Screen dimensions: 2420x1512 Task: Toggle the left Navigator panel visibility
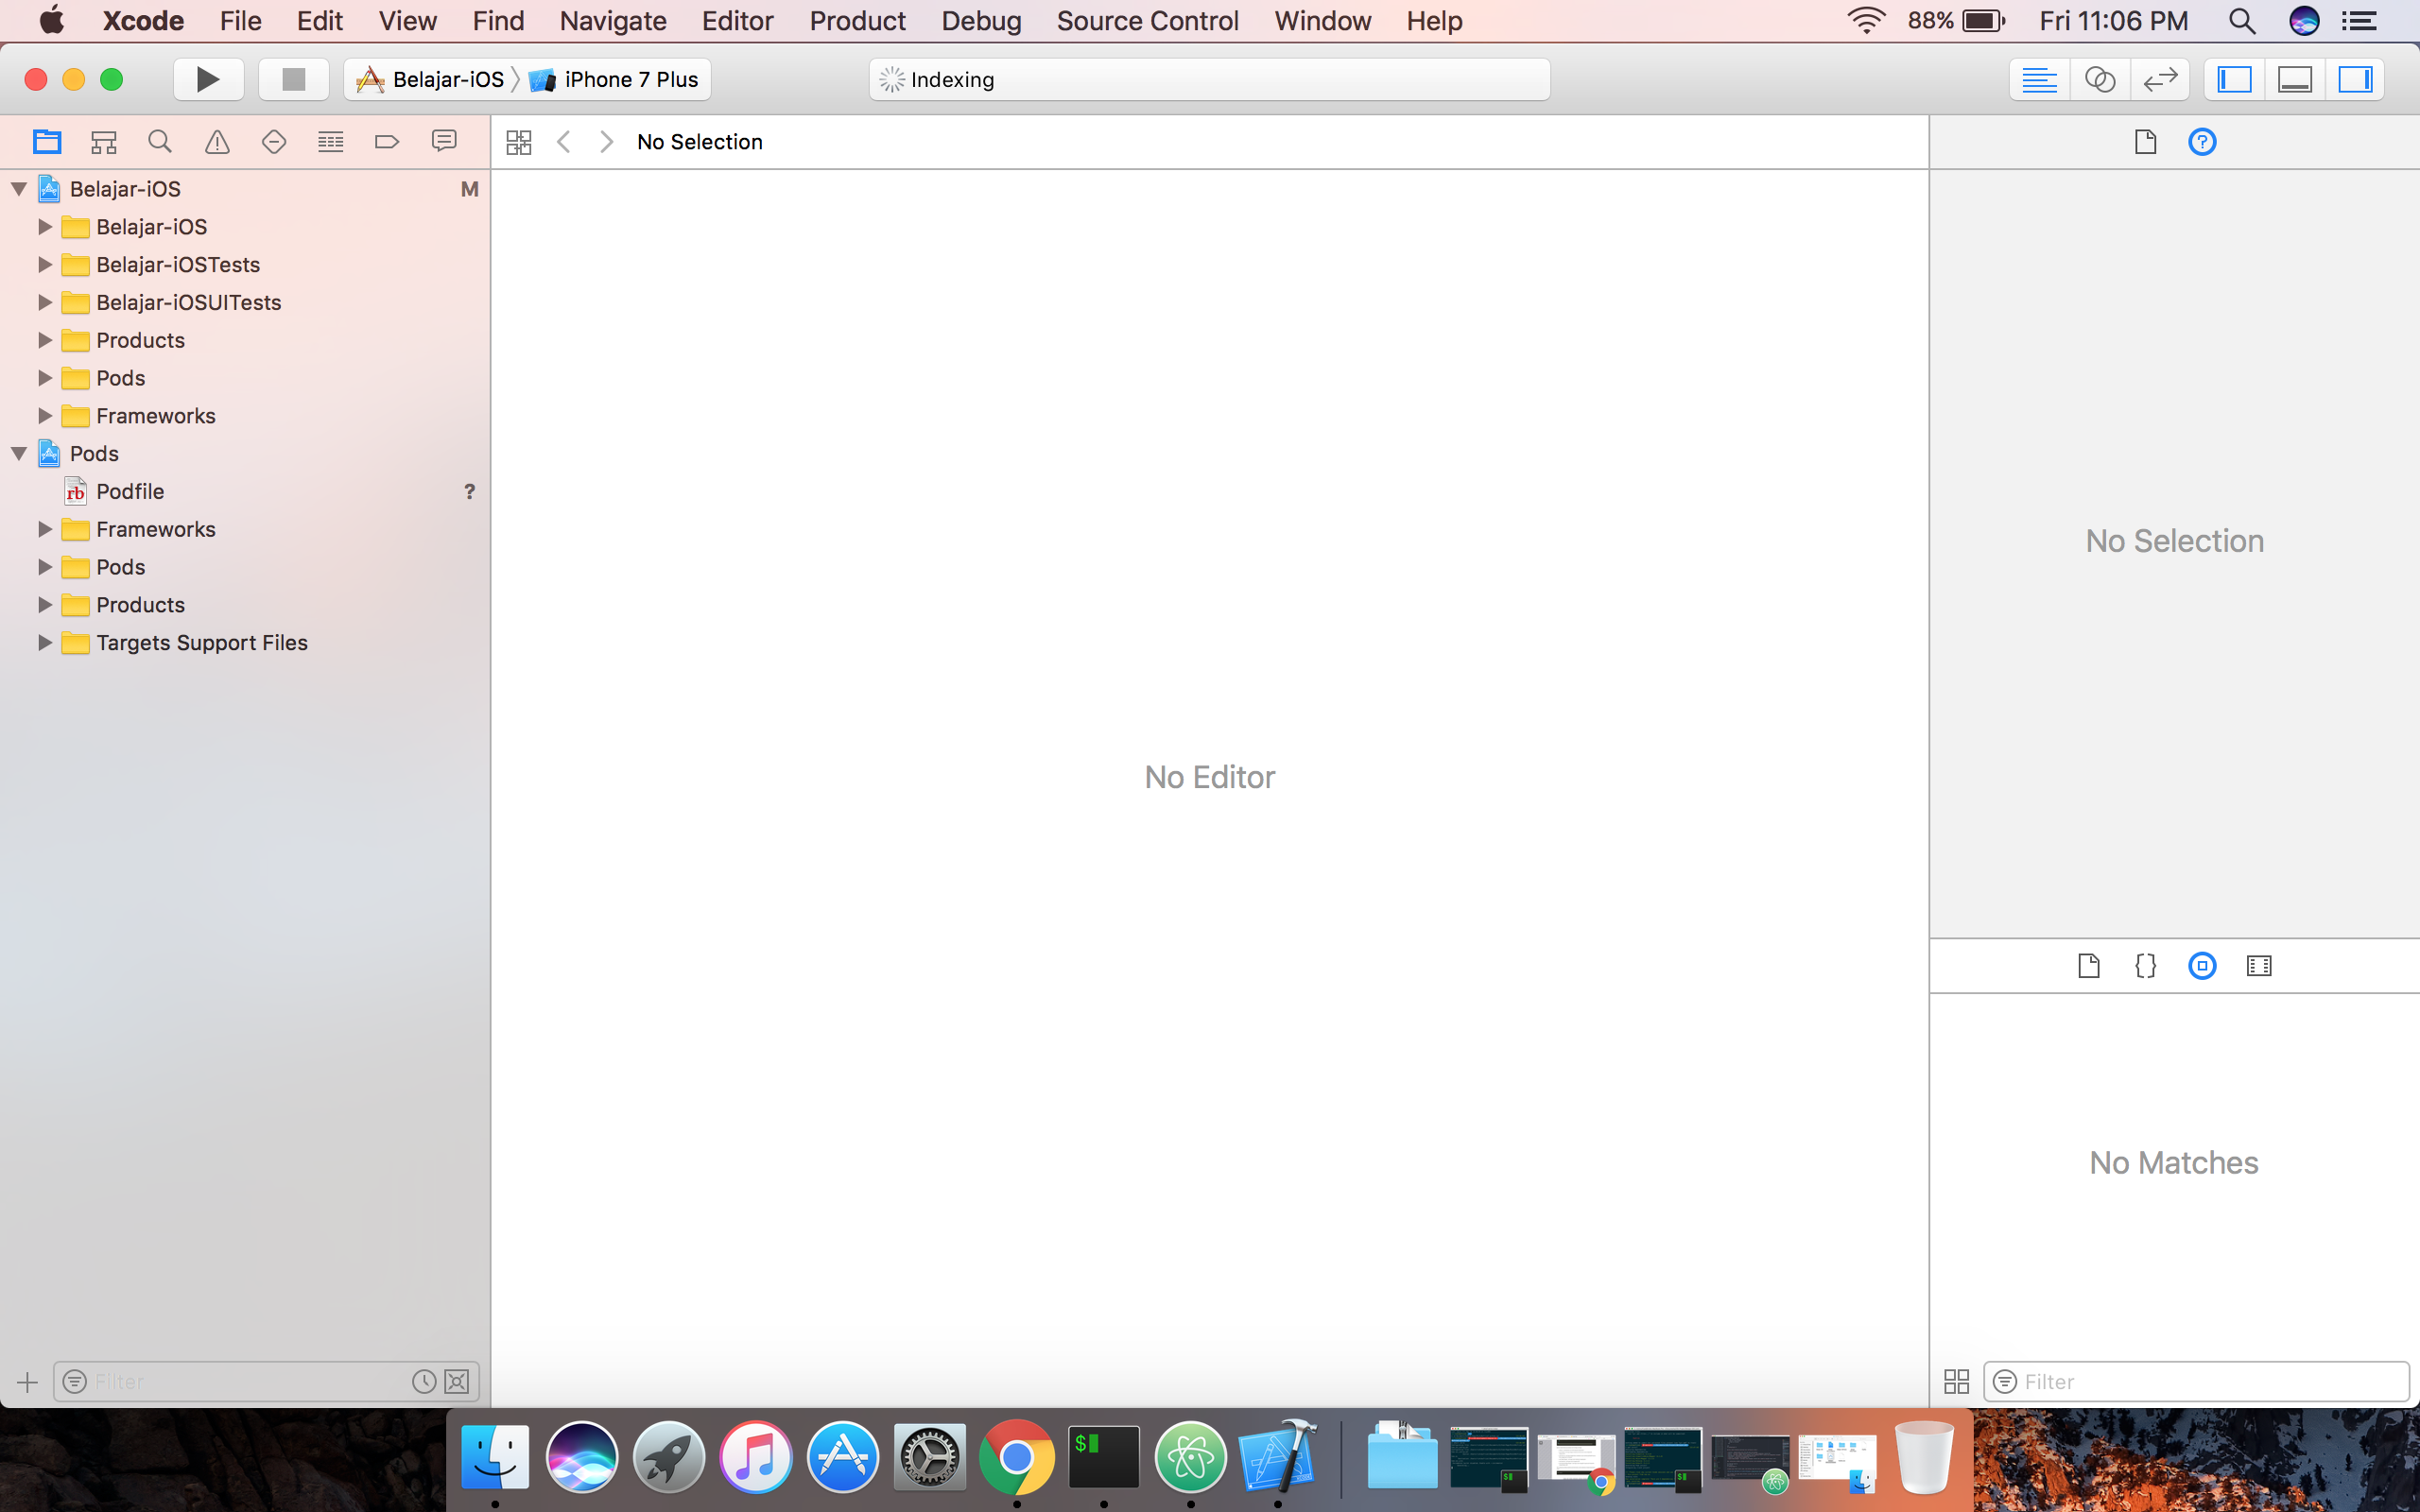point(2234,80)
